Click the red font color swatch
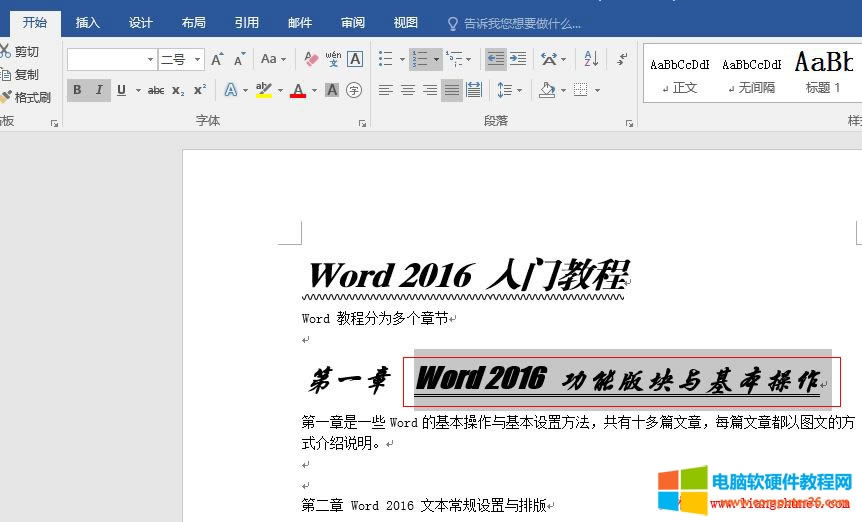 pos(297,91)
